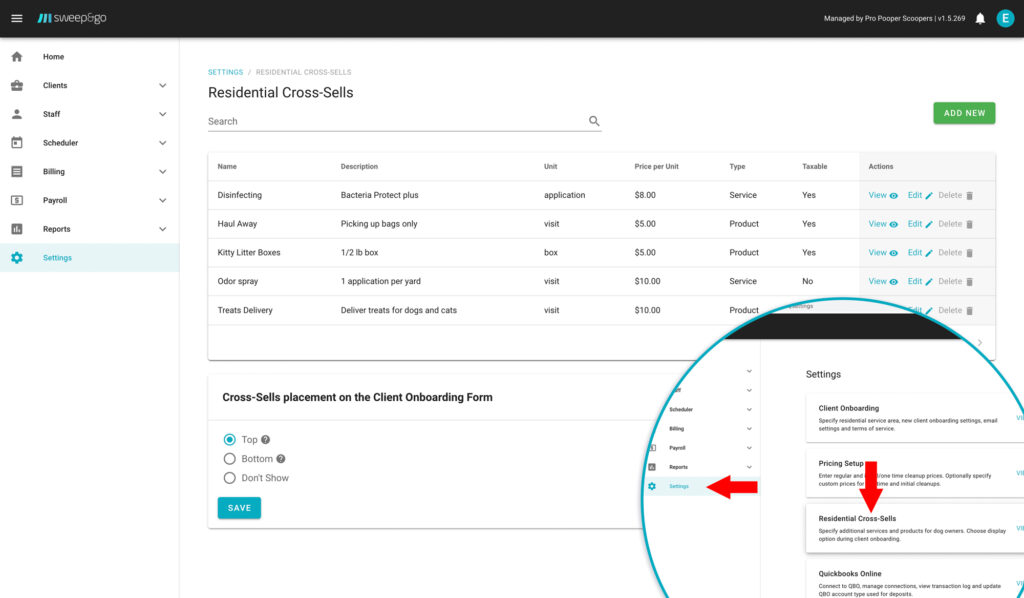This screenshot has height=598, width=1024.
Task: Click the SAVE button
Action: point(238,508)
